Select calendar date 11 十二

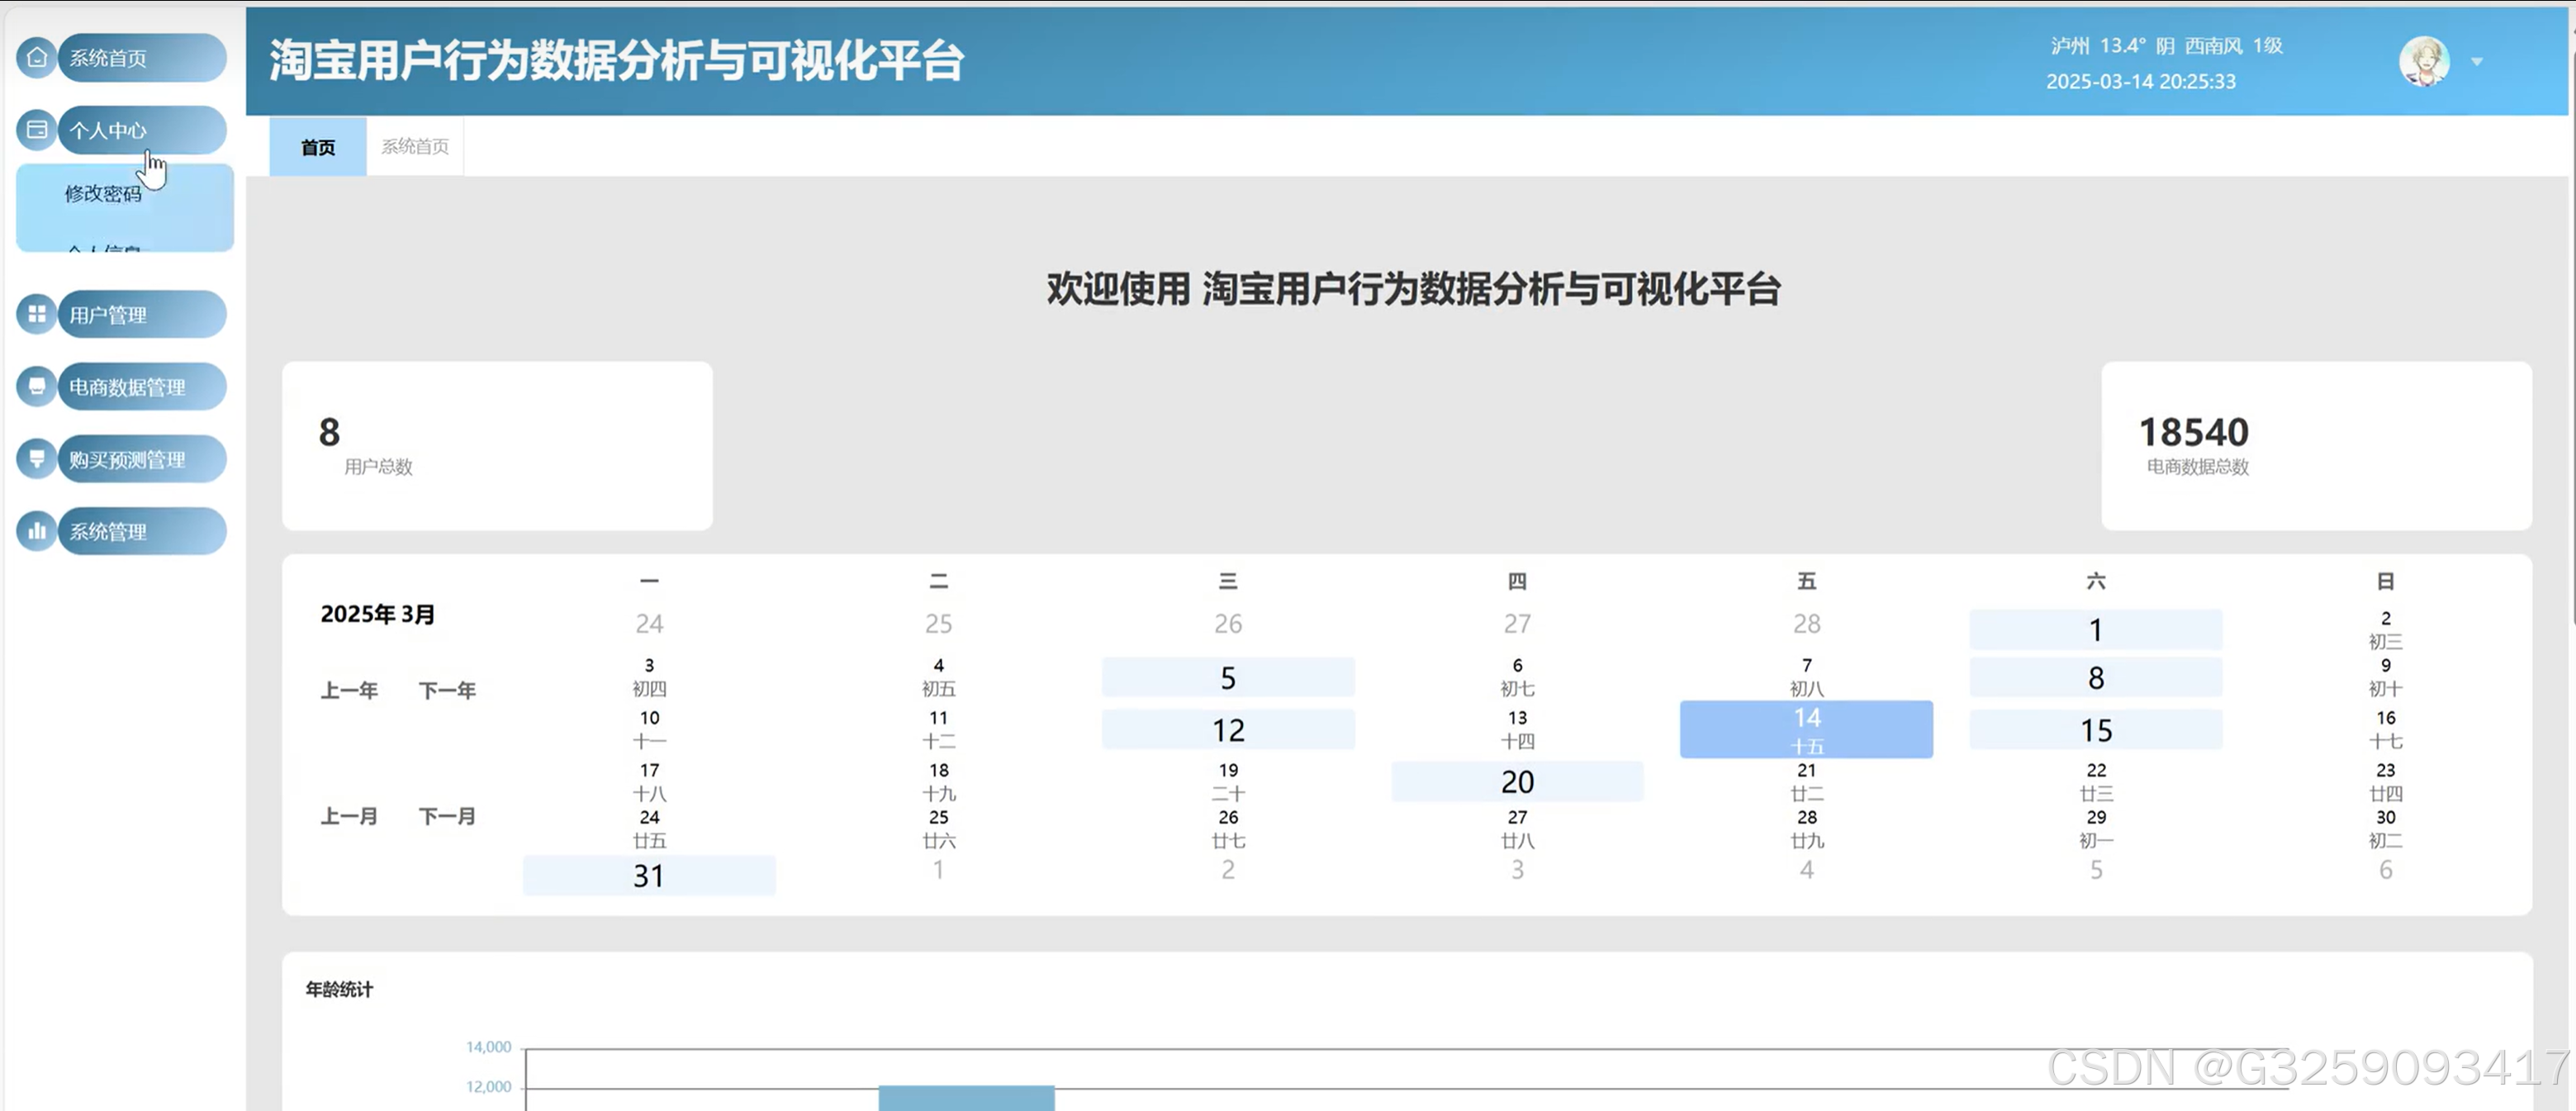938,729
